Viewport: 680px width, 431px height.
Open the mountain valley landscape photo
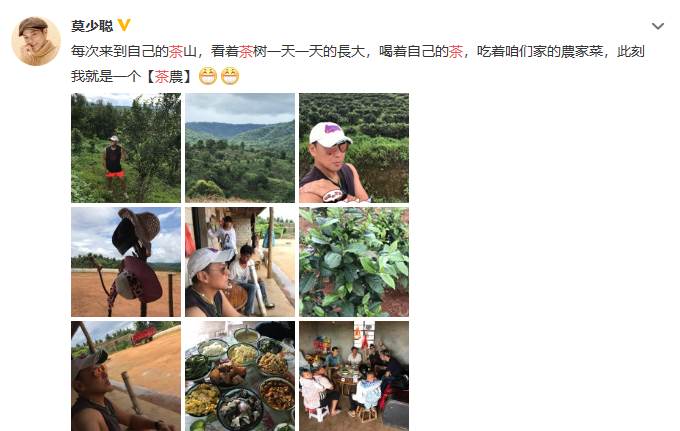(x=240, y=148)
